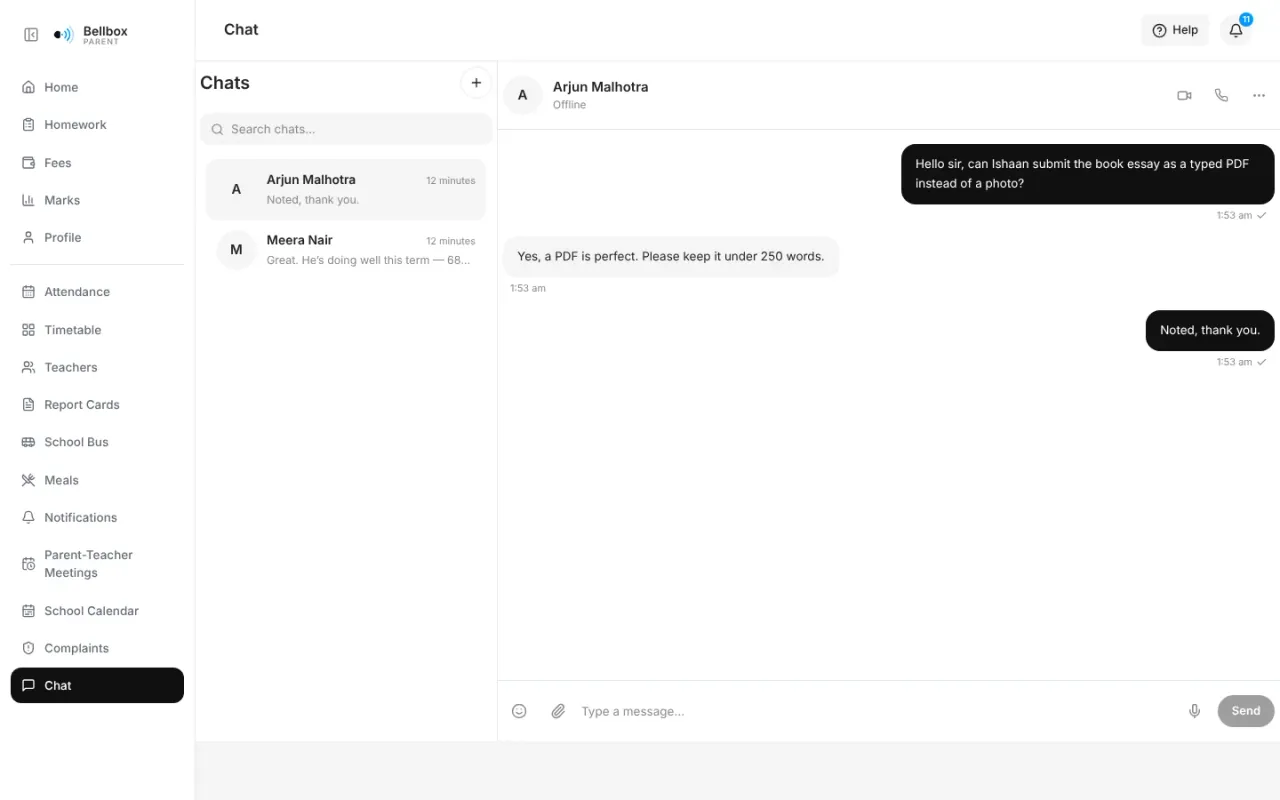Click the 'Noted, thank you.' message bubble
The image size is (1280, 800).
point(1210,330)
